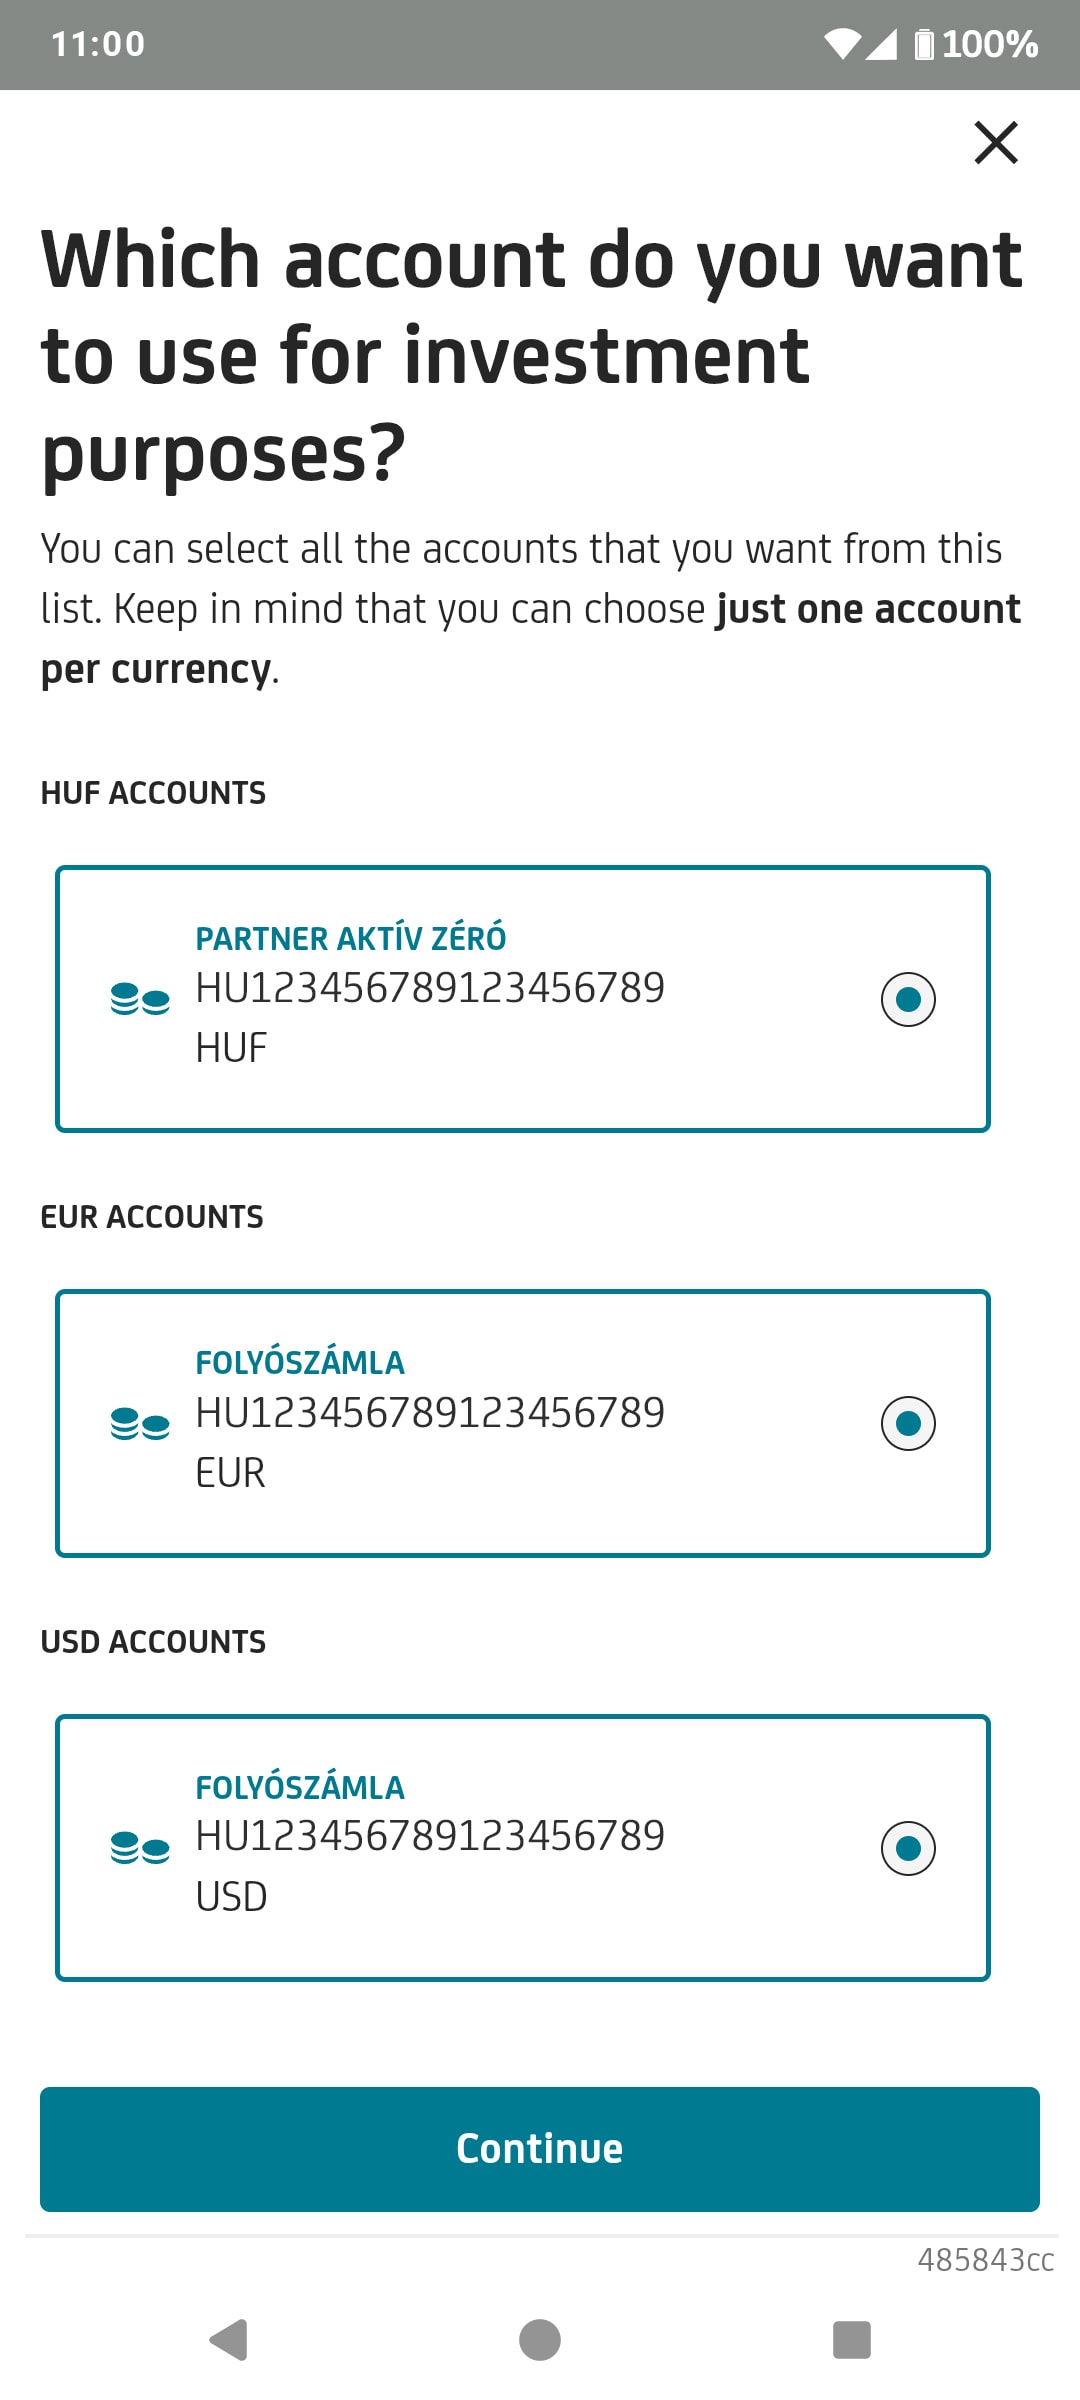Select the USD account radio button
This screenshot has width=1080, height=2400.
[908, 1848]
